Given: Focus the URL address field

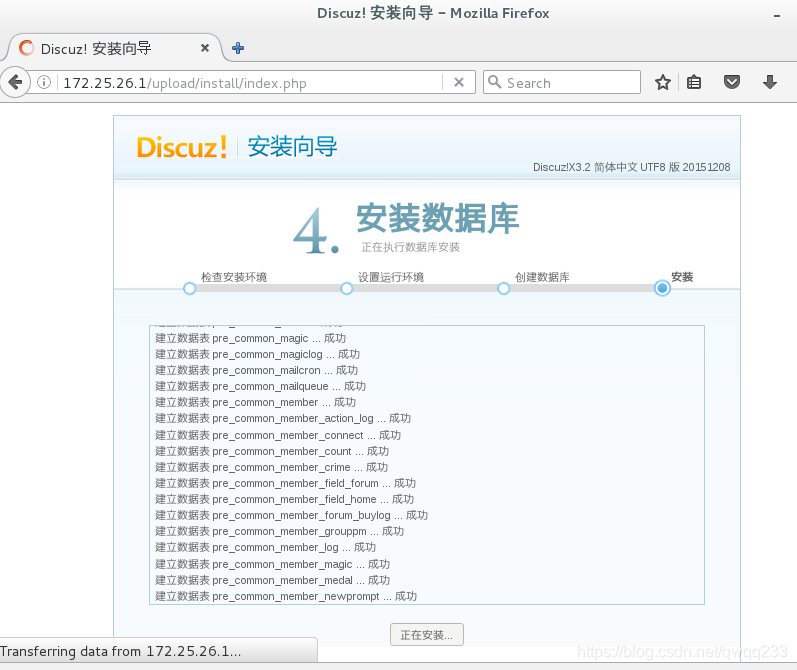Looking at the screenshot, I should coord(249,83).
